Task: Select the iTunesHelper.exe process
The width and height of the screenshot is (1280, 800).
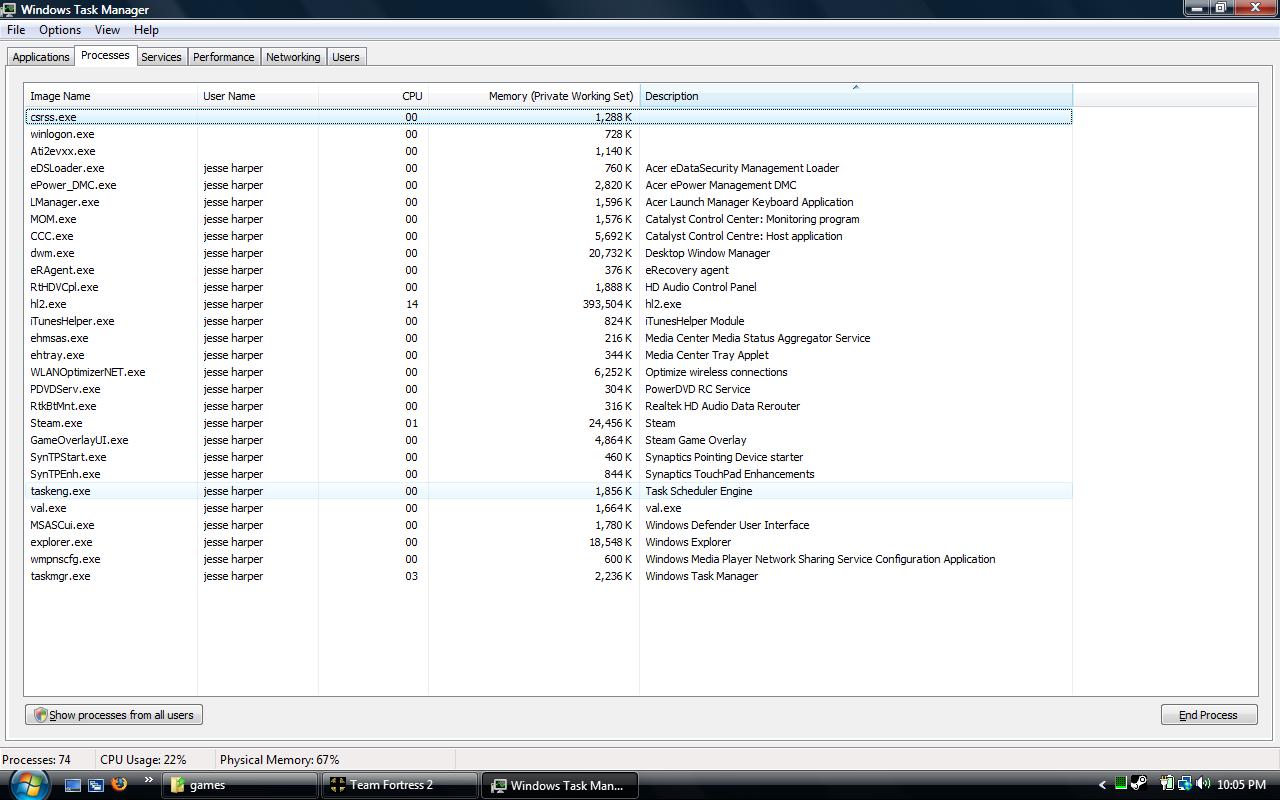Action: [548, 321]
